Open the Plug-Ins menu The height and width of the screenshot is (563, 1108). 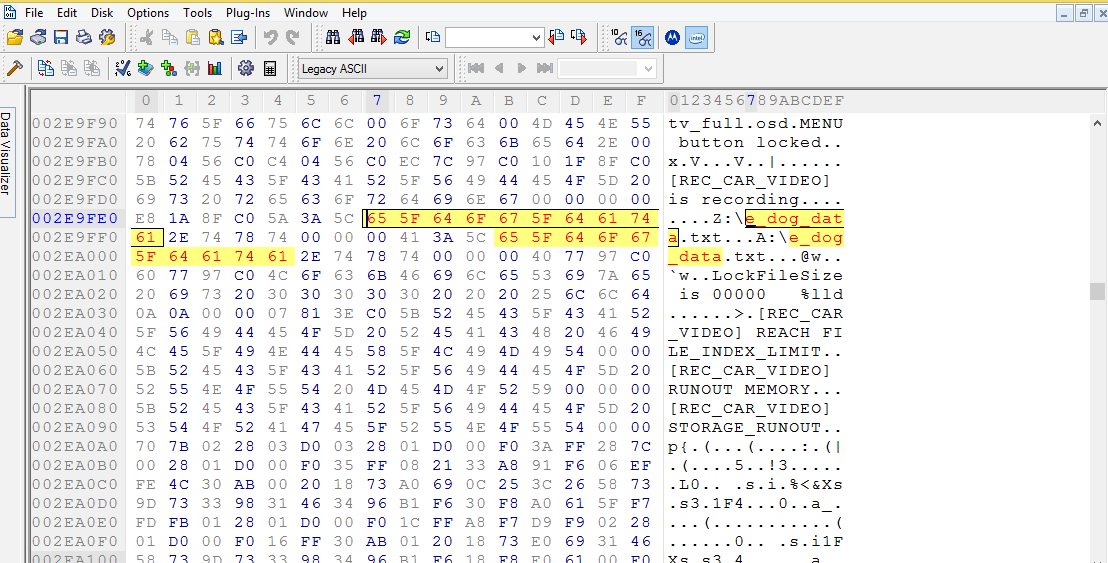247,13
